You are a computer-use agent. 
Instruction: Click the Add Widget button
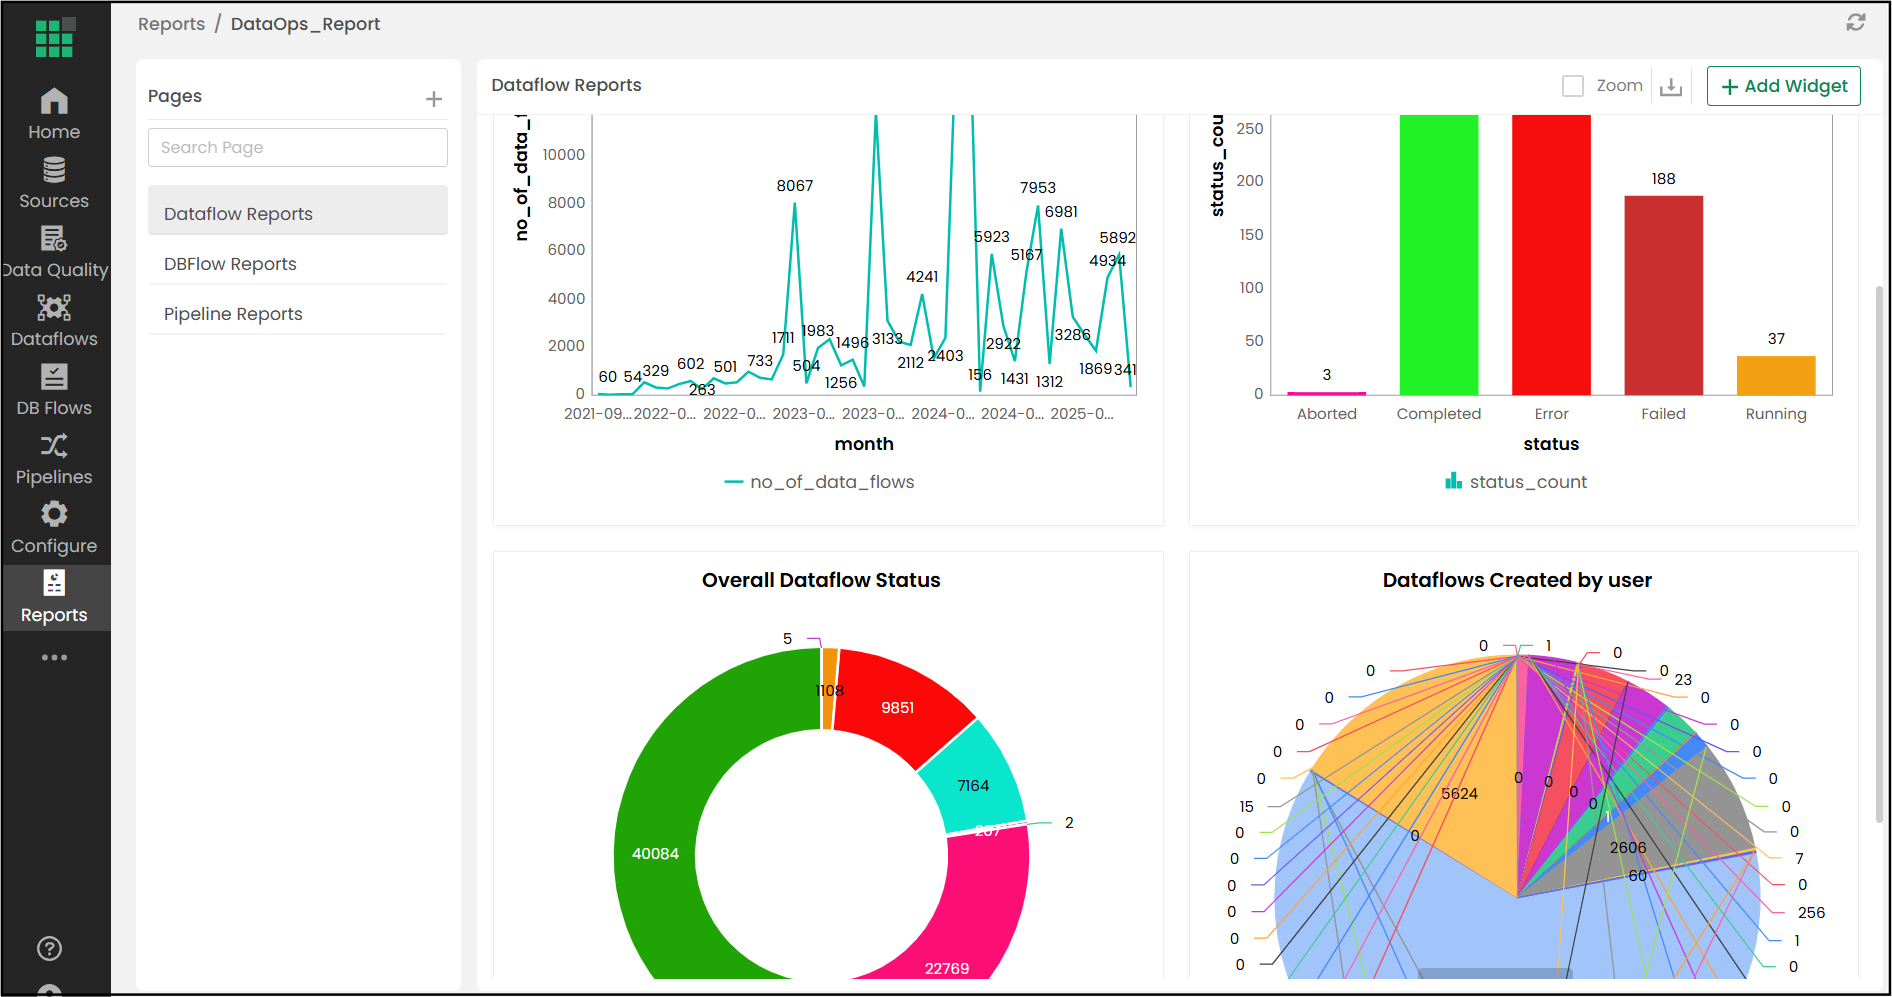1783,86
